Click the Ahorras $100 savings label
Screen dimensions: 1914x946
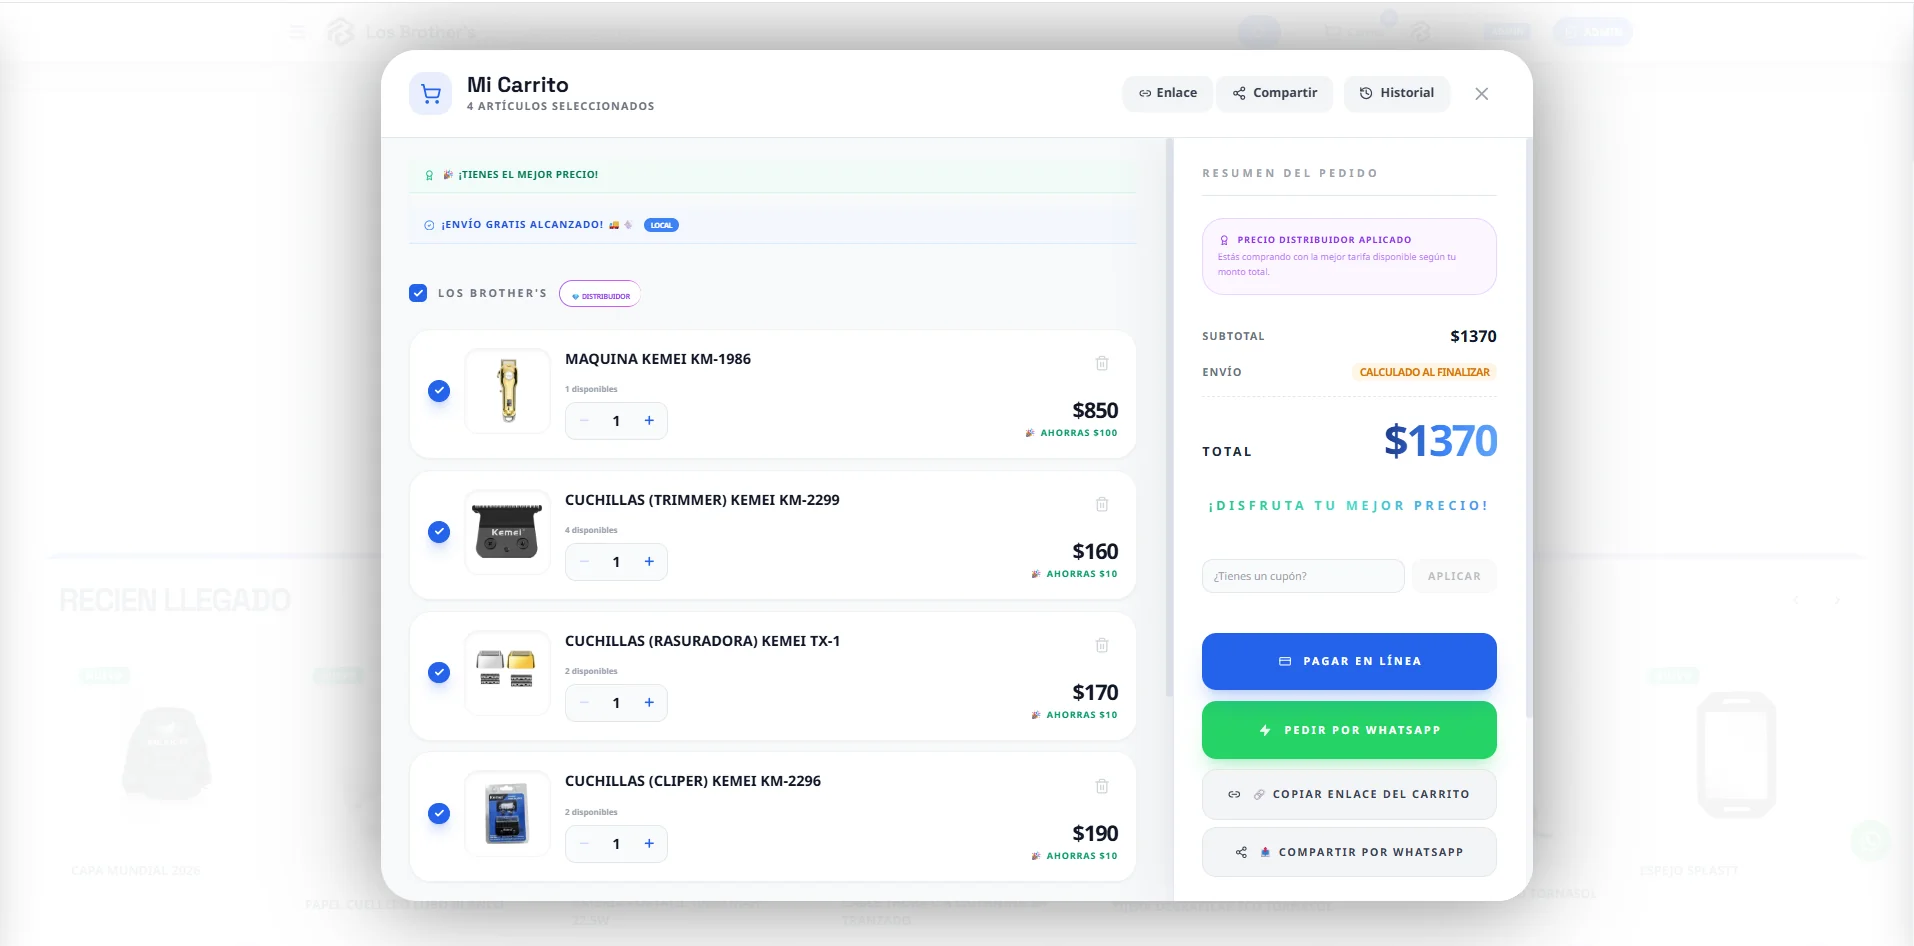click(x=1071, y=433)
